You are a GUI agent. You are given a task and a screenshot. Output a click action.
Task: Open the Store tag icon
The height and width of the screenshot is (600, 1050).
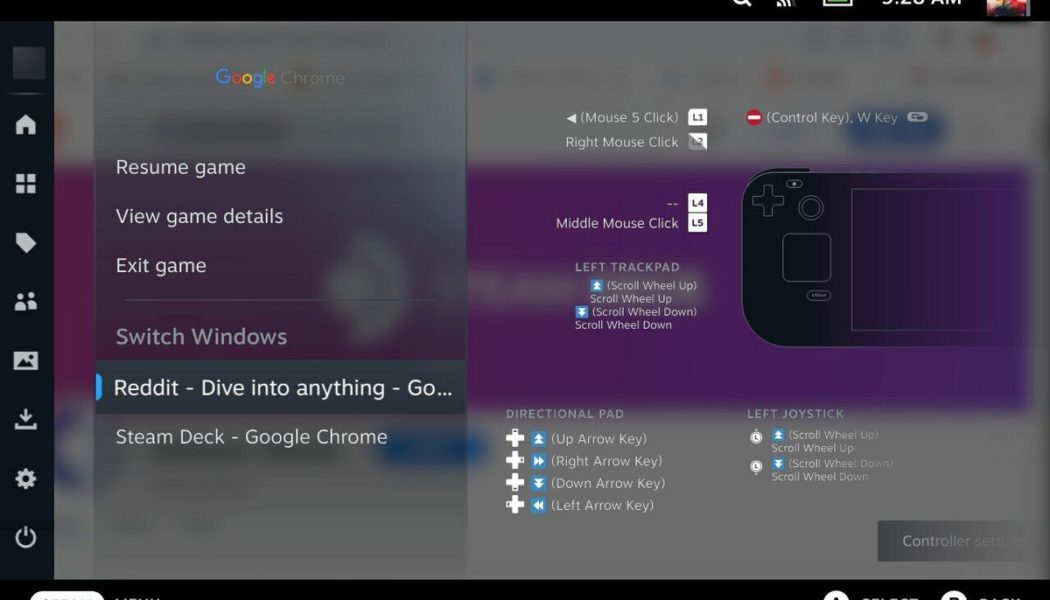click(26, 243)
